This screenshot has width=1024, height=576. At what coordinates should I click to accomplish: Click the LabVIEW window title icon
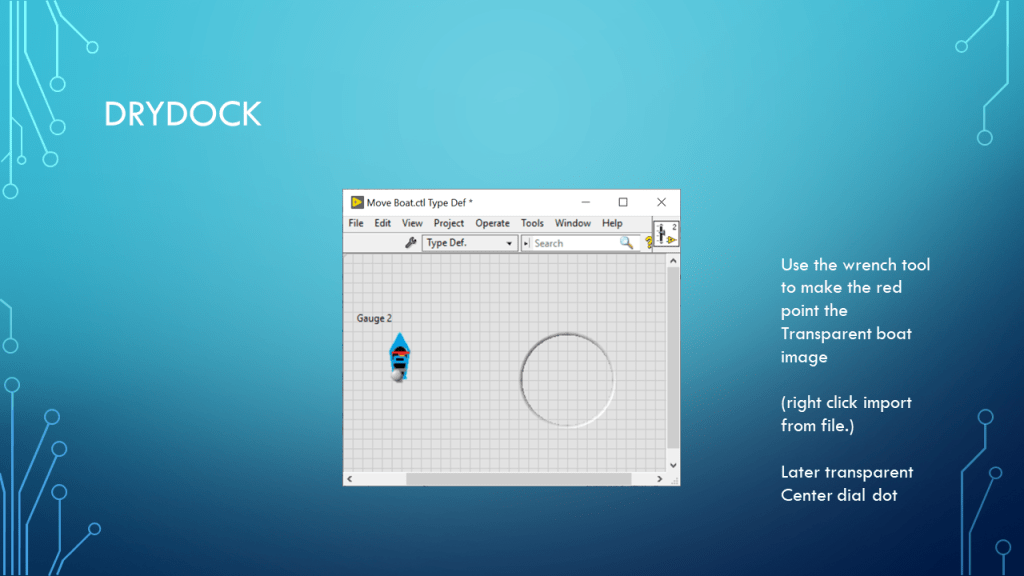(356, 202)
